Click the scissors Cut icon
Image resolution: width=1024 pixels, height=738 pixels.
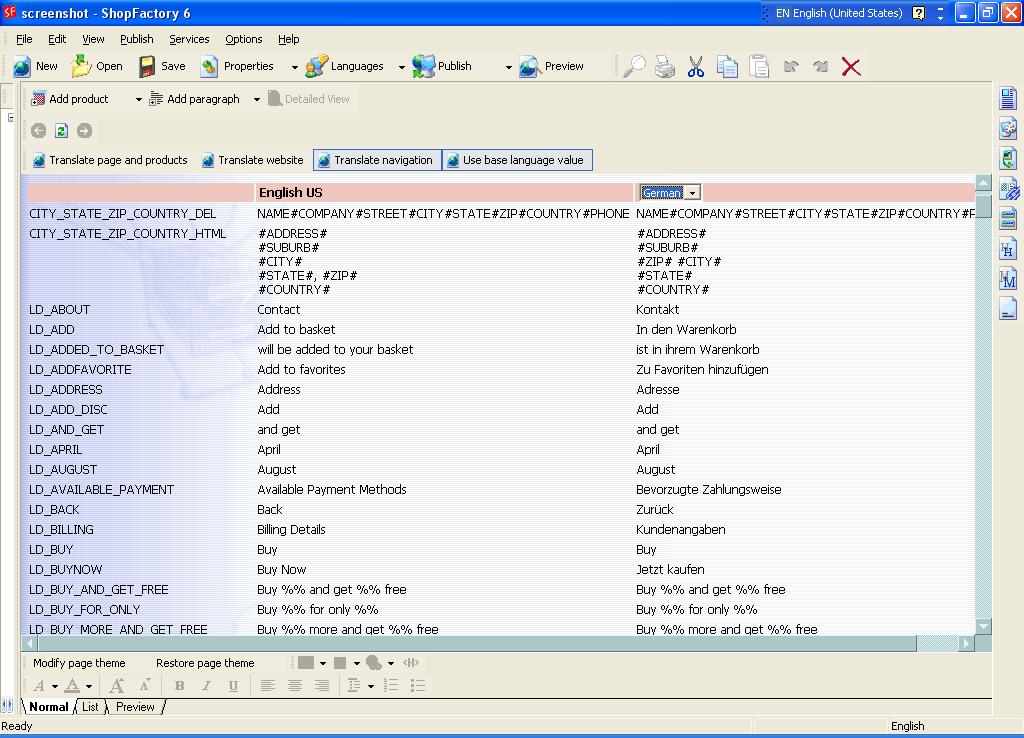(x=696, y=67)
